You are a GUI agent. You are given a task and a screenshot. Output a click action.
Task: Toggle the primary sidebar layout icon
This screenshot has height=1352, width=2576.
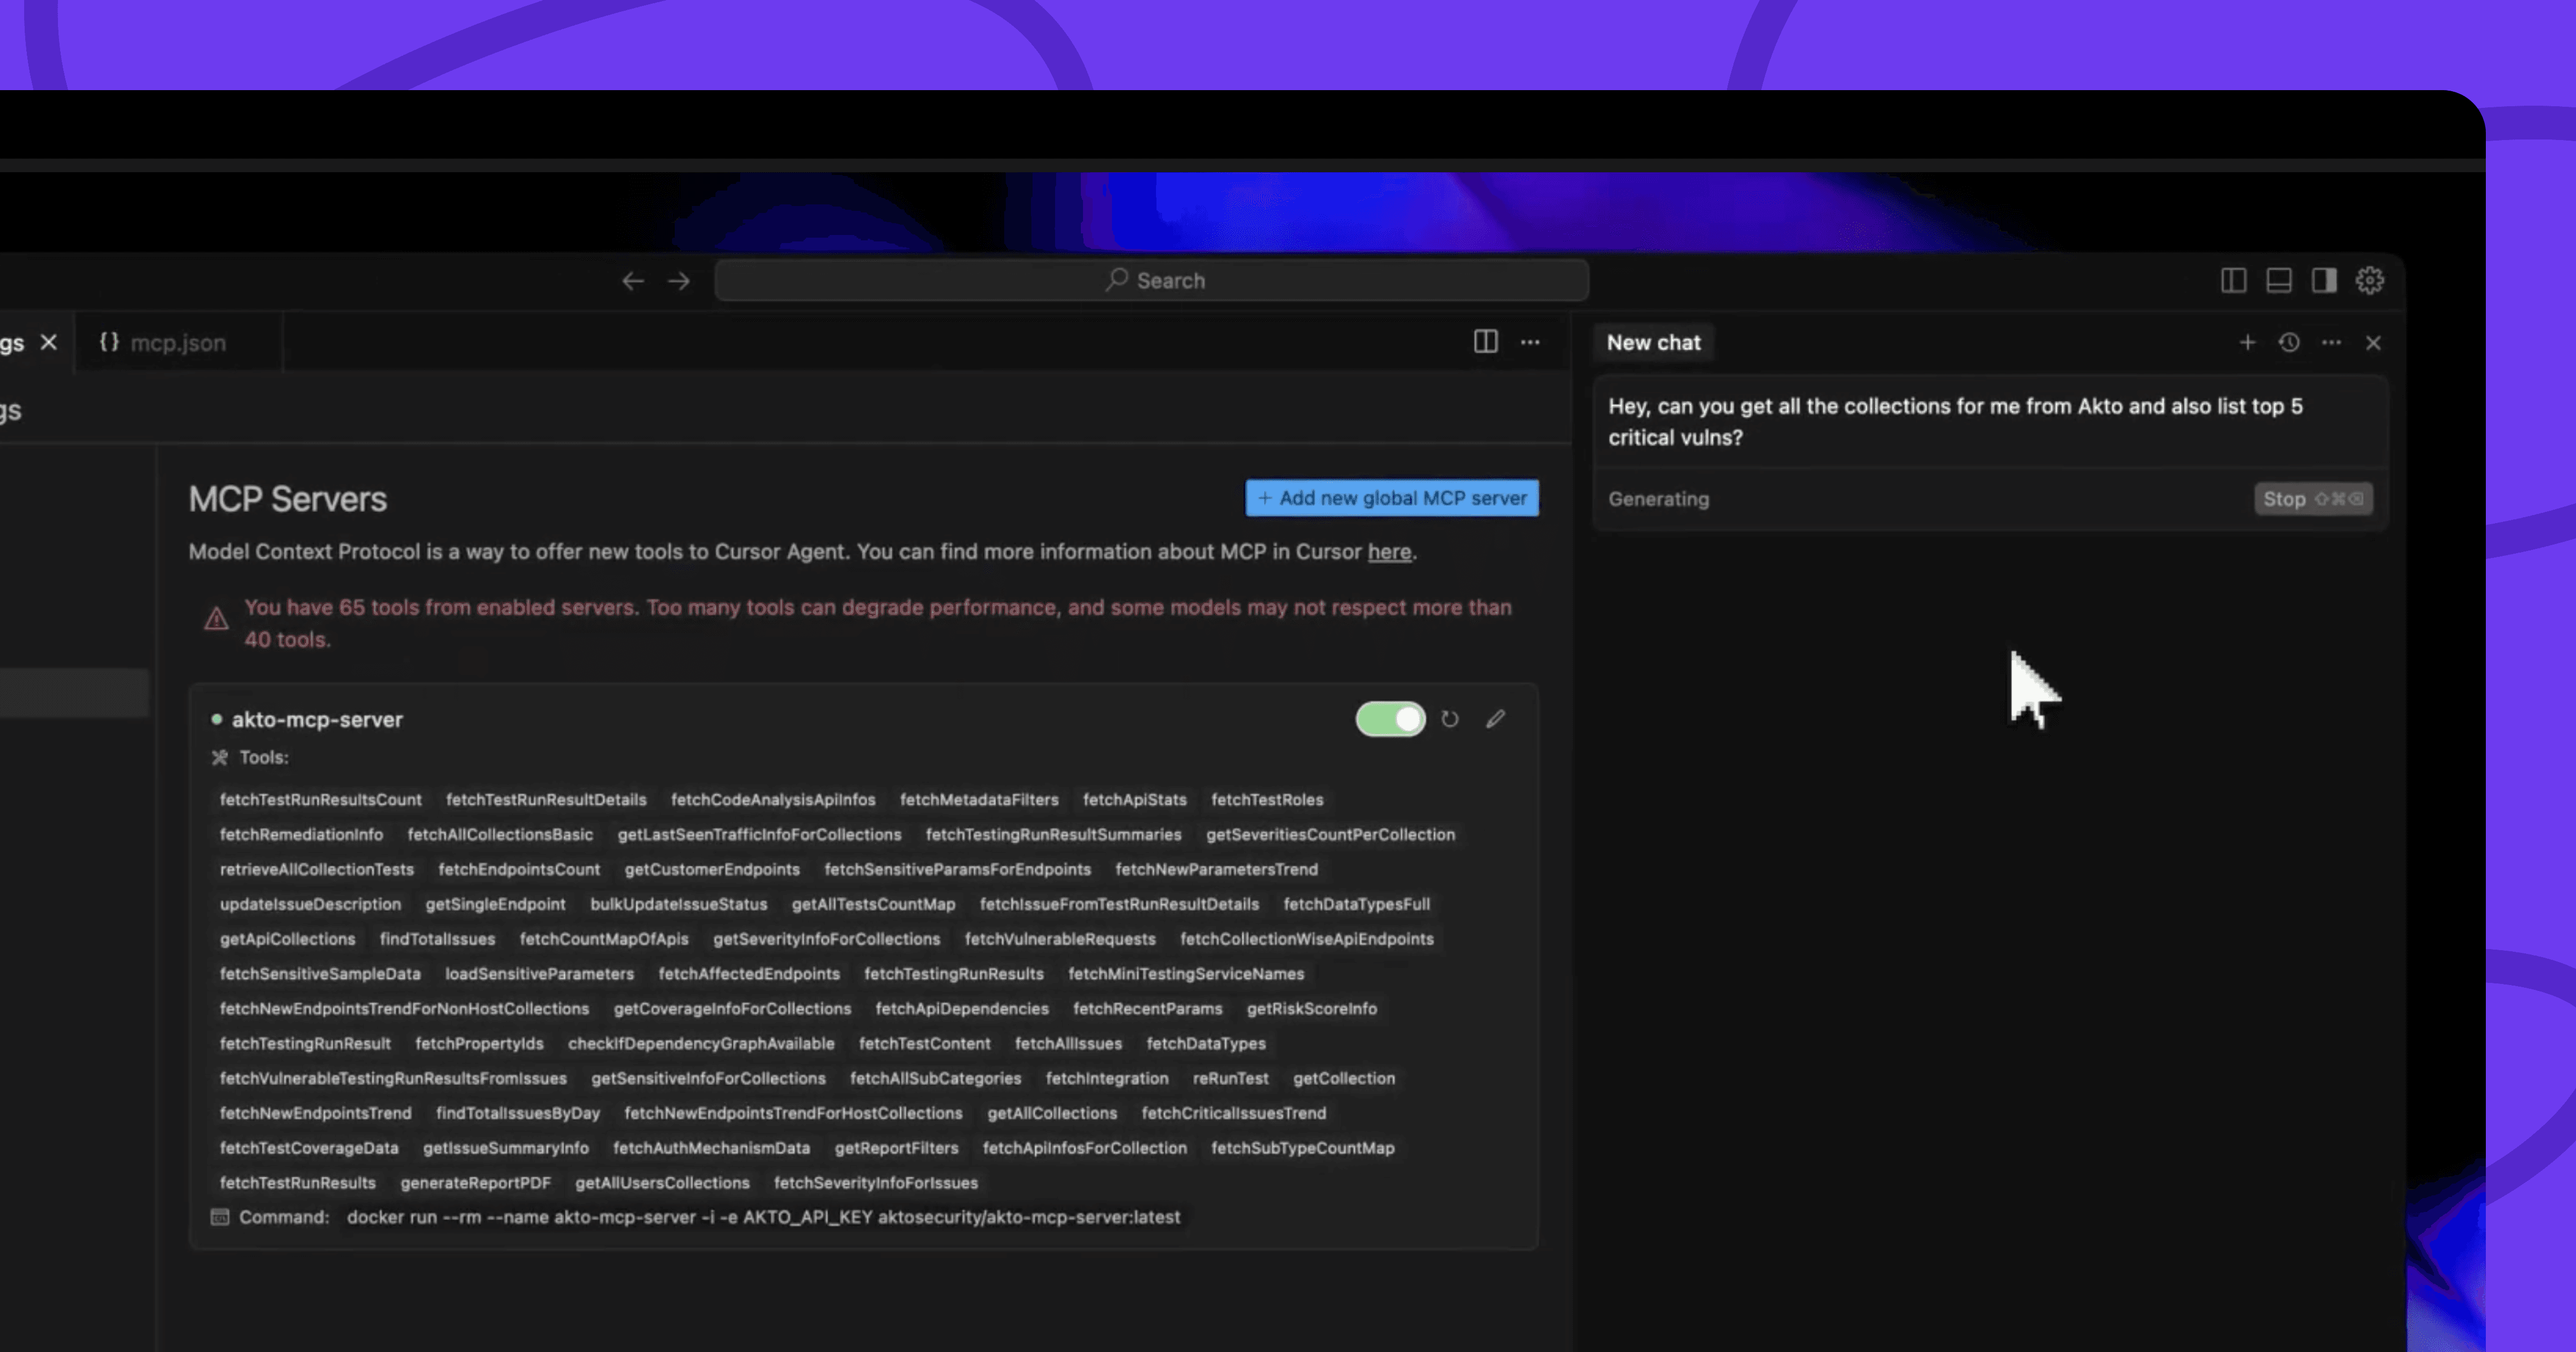pos(2233,281)
